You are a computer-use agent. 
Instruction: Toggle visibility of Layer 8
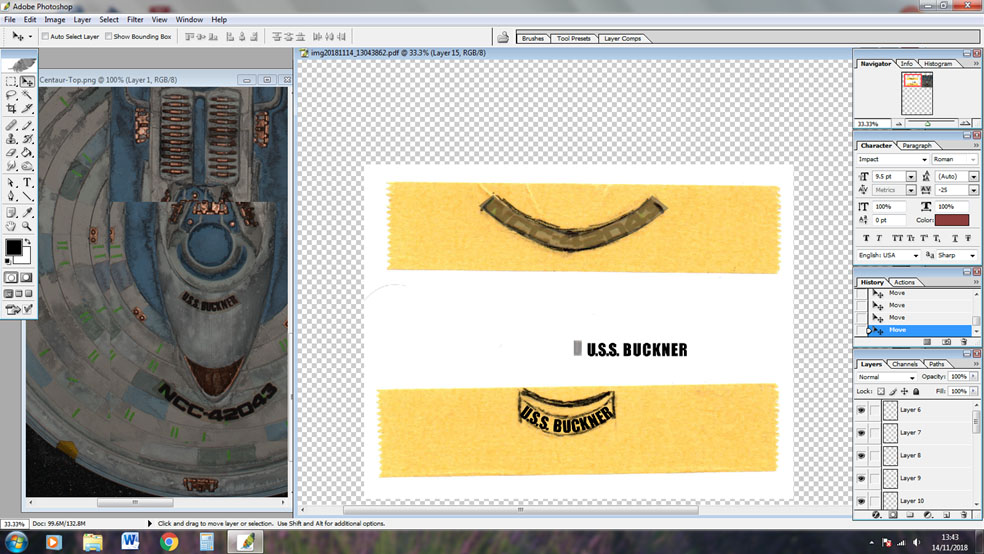click(861, 455)
